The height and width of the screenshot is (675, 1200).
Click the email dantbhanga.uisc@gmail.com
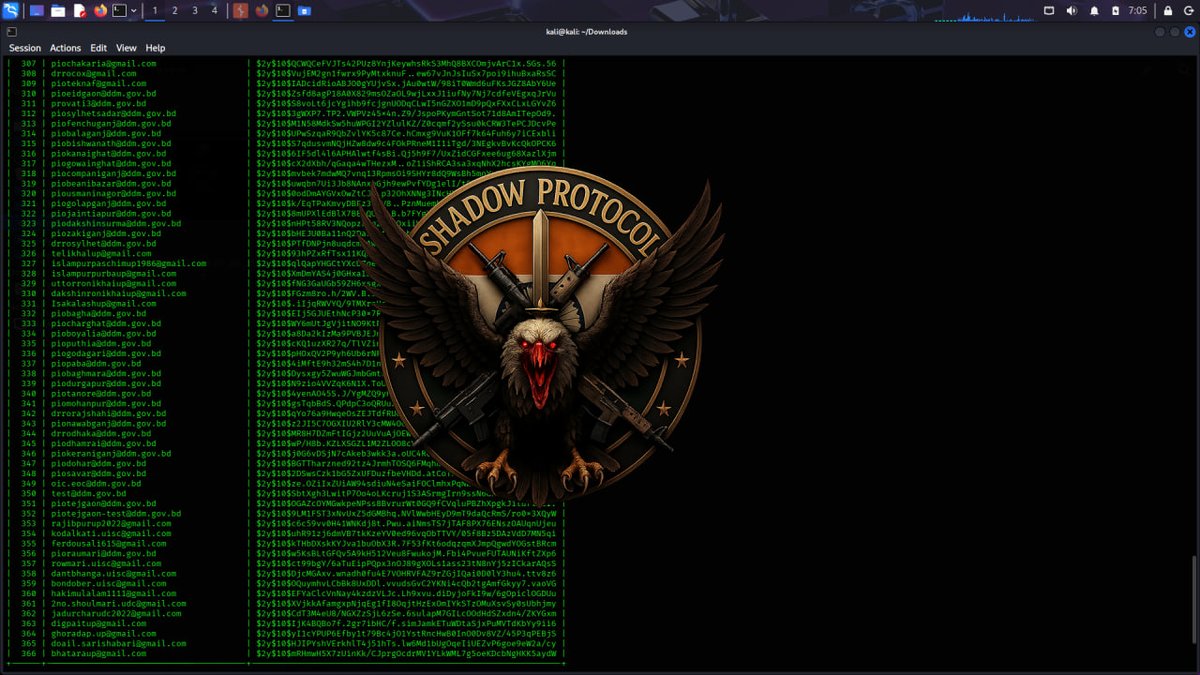[x=113, y=573]
